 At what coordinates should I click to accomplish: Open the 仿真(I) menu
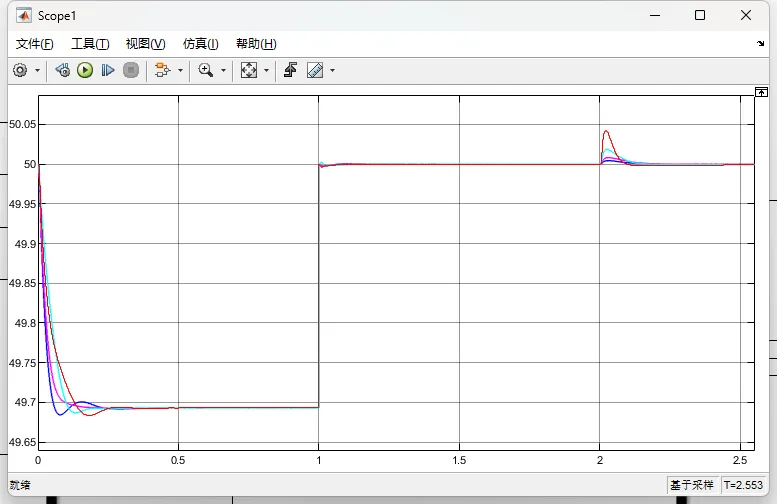pyautogui.click(x=201, y=44)
